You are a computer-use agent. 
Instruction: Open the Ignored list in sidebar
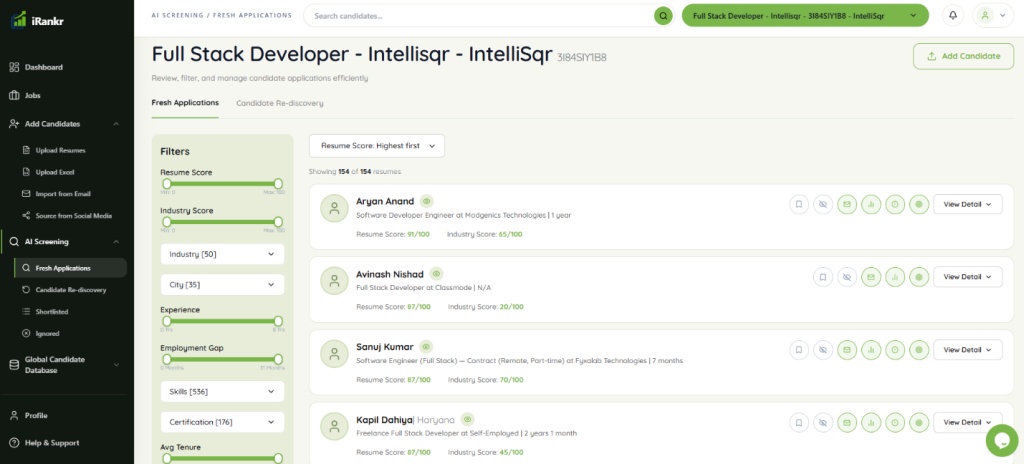click(x=47, y=333)
